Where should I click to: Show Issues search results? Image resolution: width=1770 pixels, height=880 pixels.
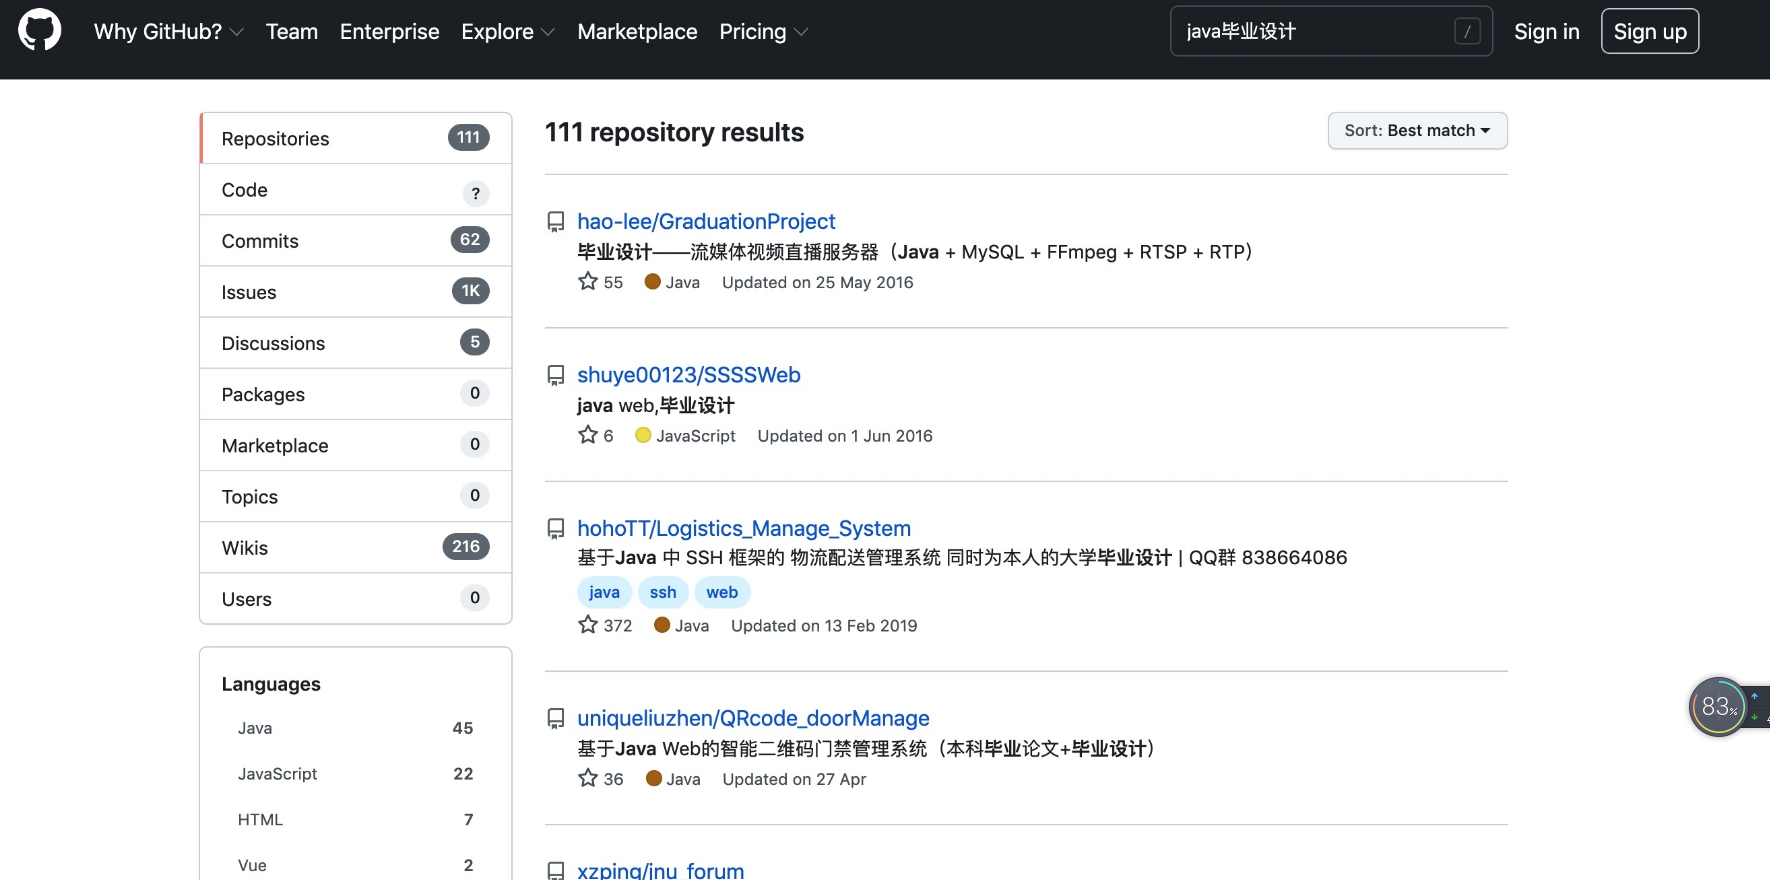coord(356,292)
